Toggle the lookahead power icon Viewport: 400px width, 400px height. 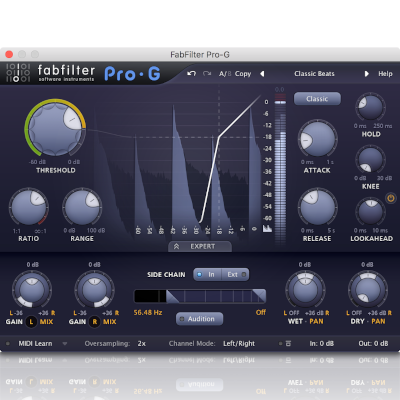(x=391, y=198)
